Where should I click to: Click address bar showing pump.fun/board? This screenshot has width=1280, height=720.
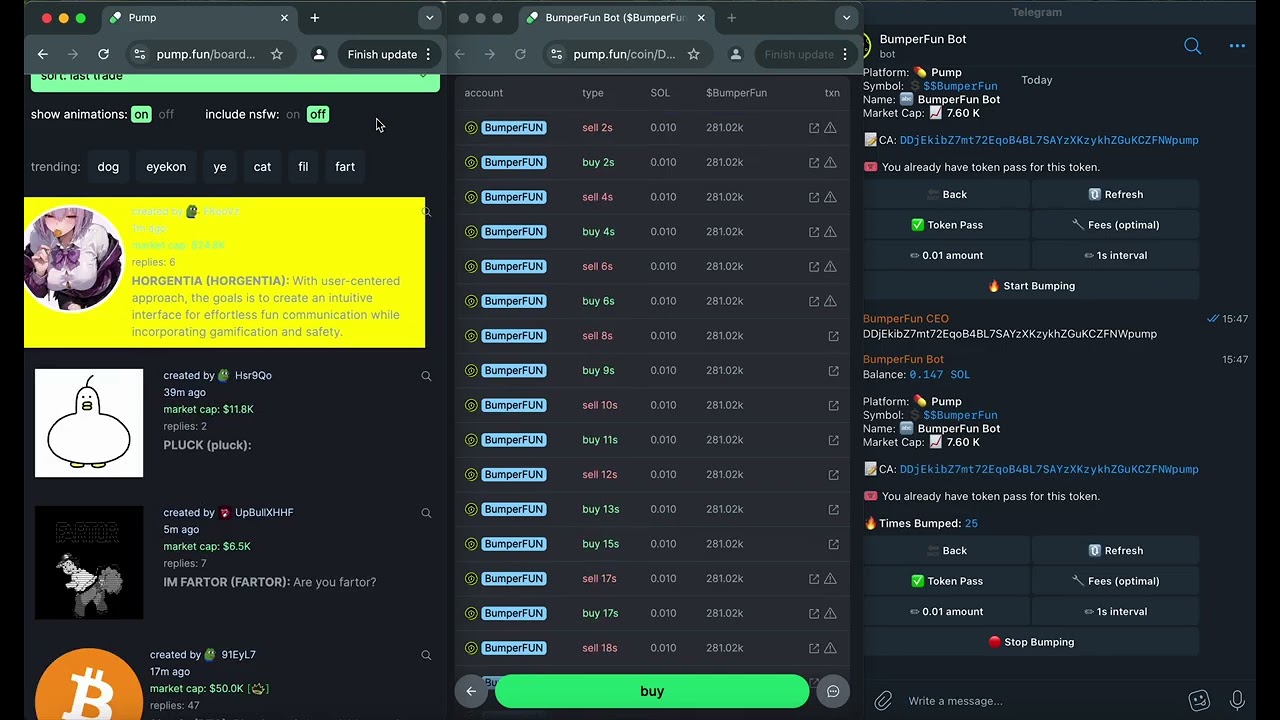click(x=206, y=54)
